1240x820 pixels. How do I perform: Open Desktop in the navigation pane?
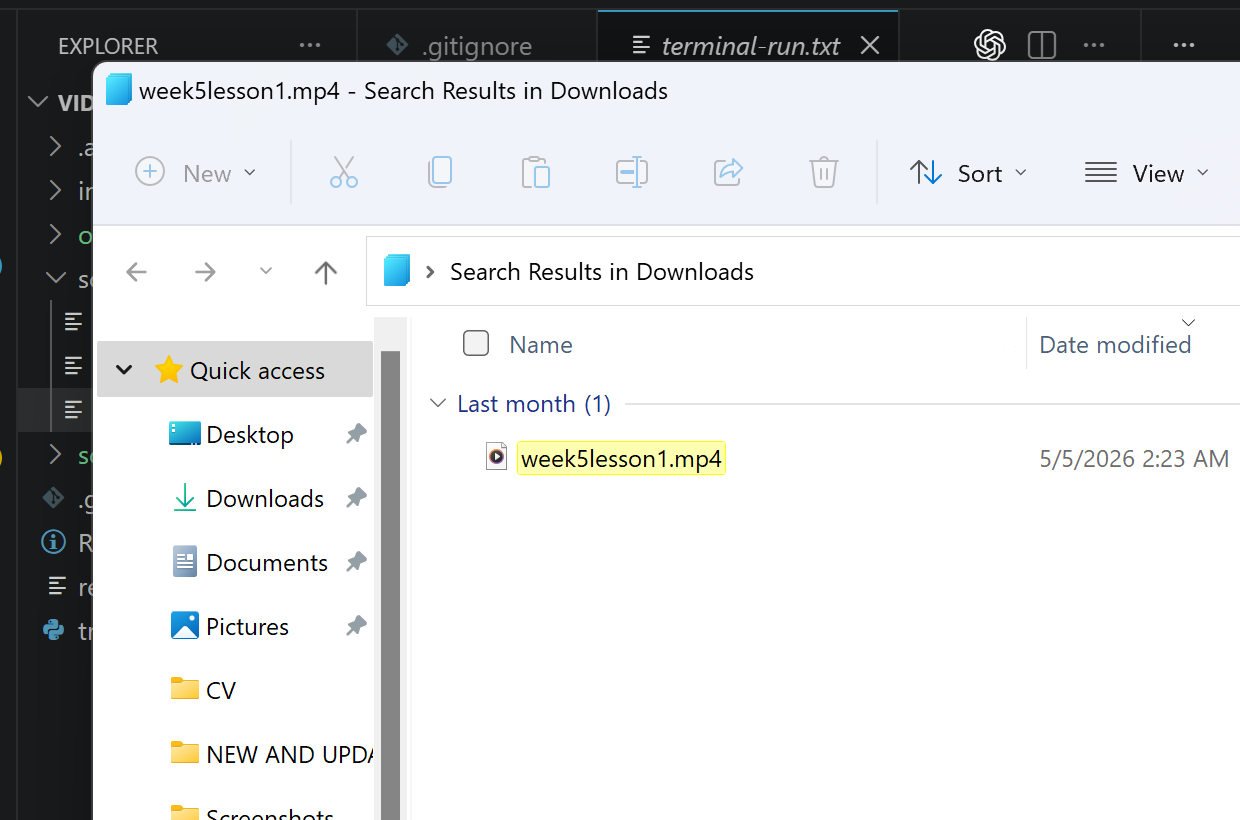coord(250,435)
